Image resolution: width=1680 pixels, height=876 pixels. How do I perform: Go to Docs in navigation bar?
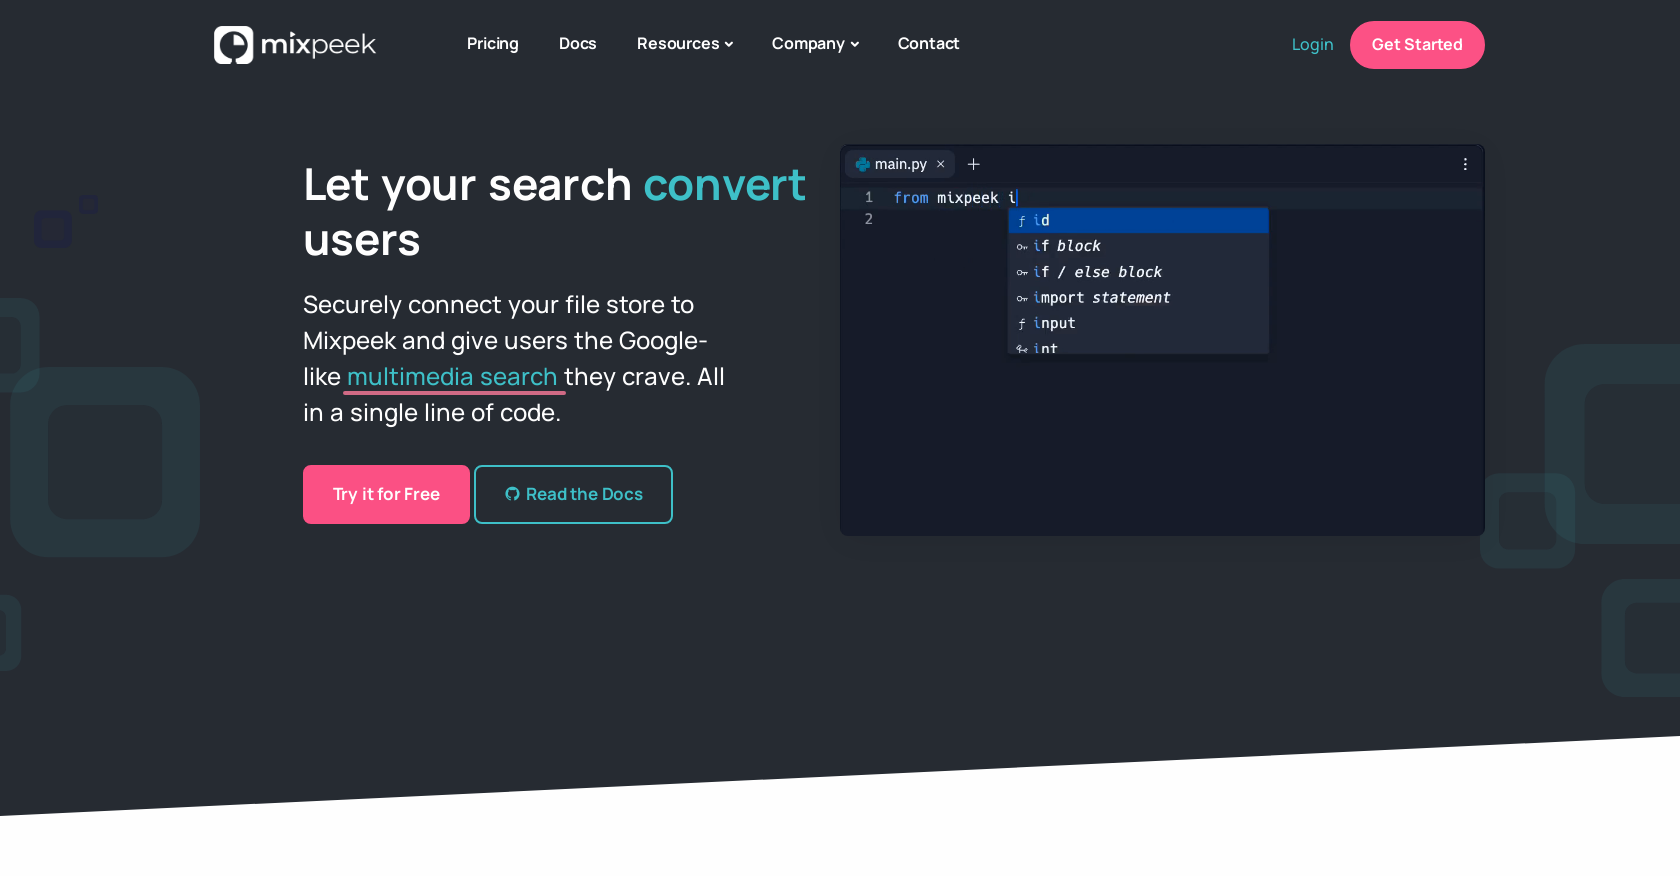[577, 44]
